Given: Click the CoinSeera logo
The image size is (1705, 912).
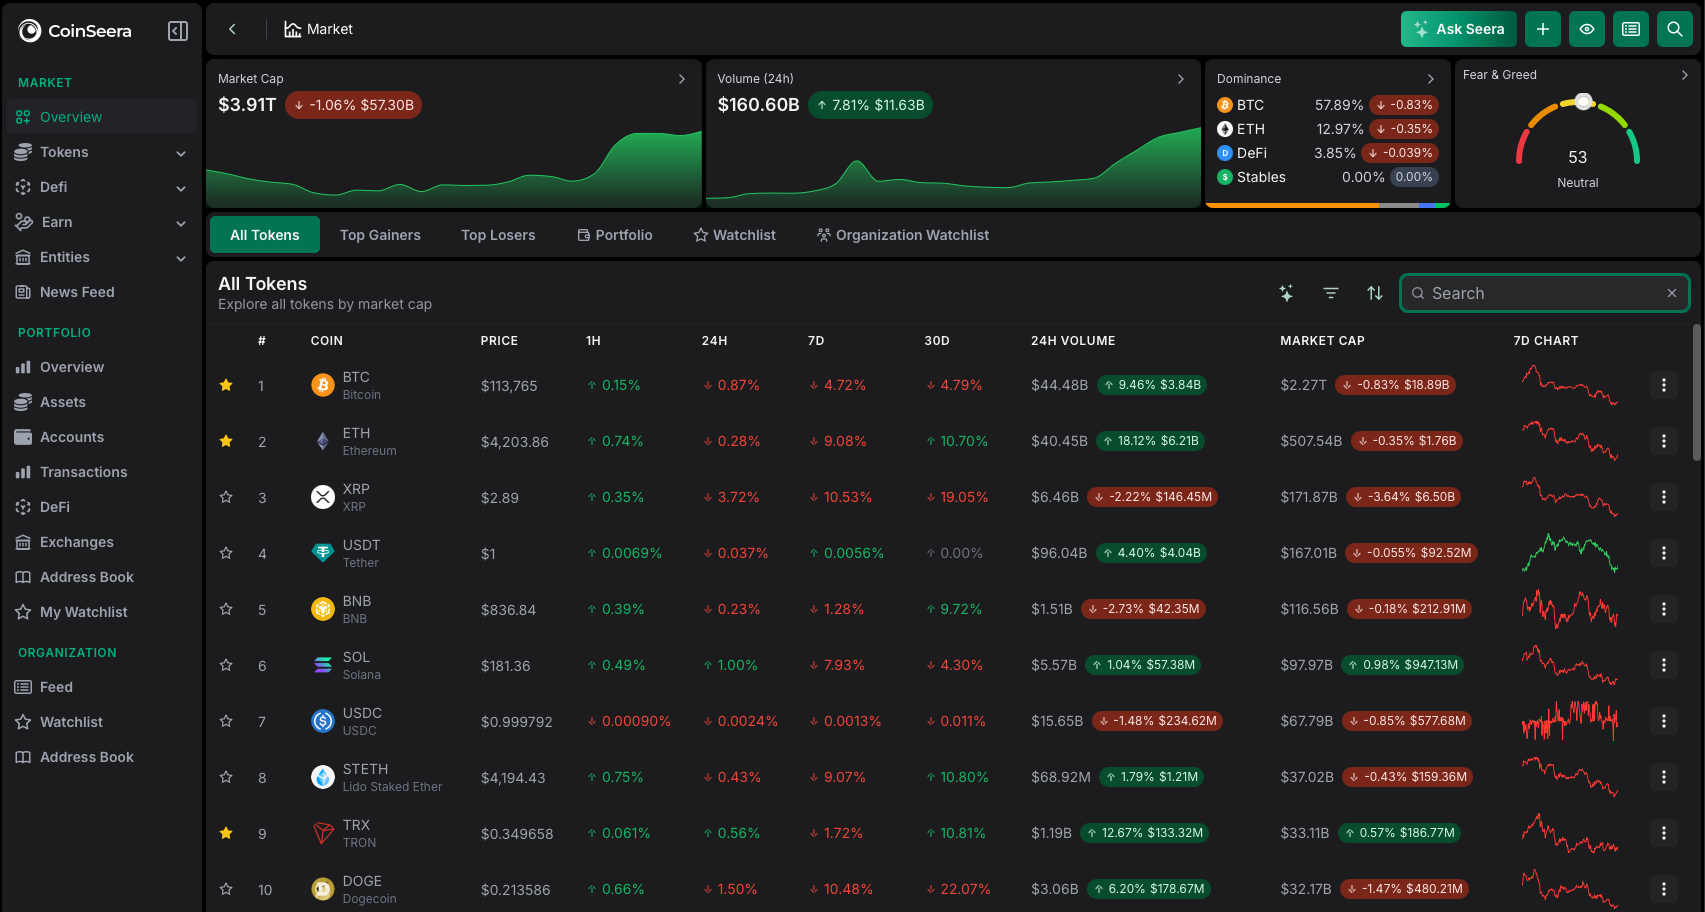Looking at the screenshot, I should [x=75, y=31].
